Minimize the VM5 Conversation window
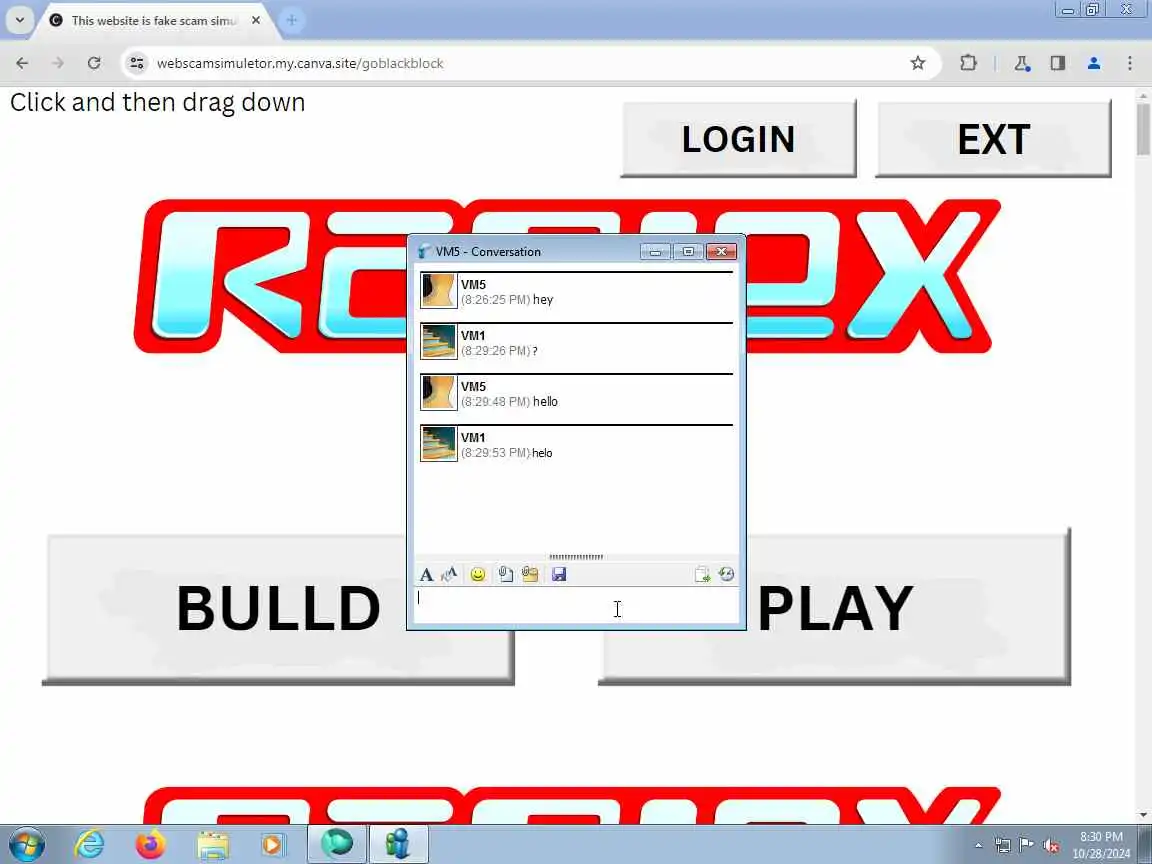The image size is (1152, 864). [655, 251]
